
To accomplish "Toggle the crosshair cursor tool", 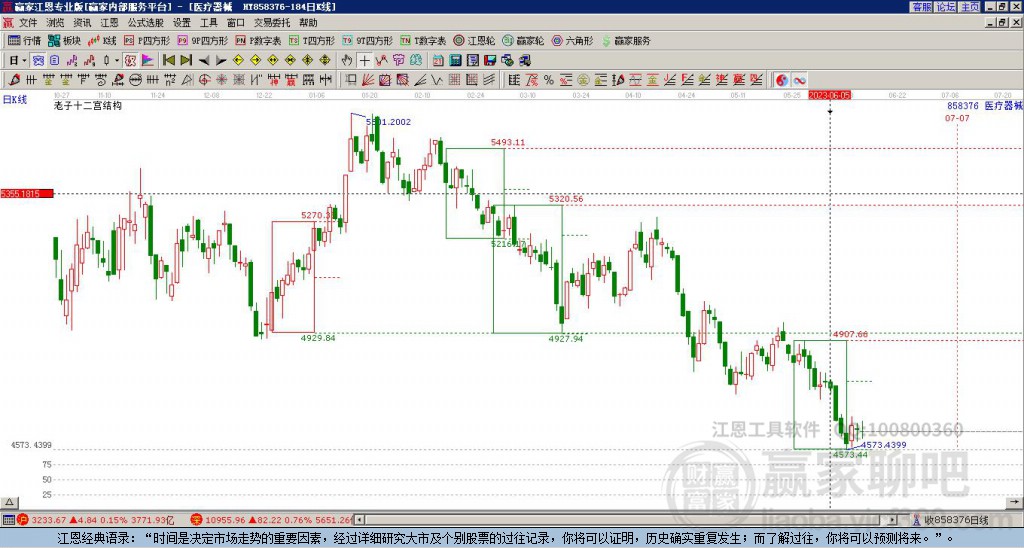I will coord(364,61).
